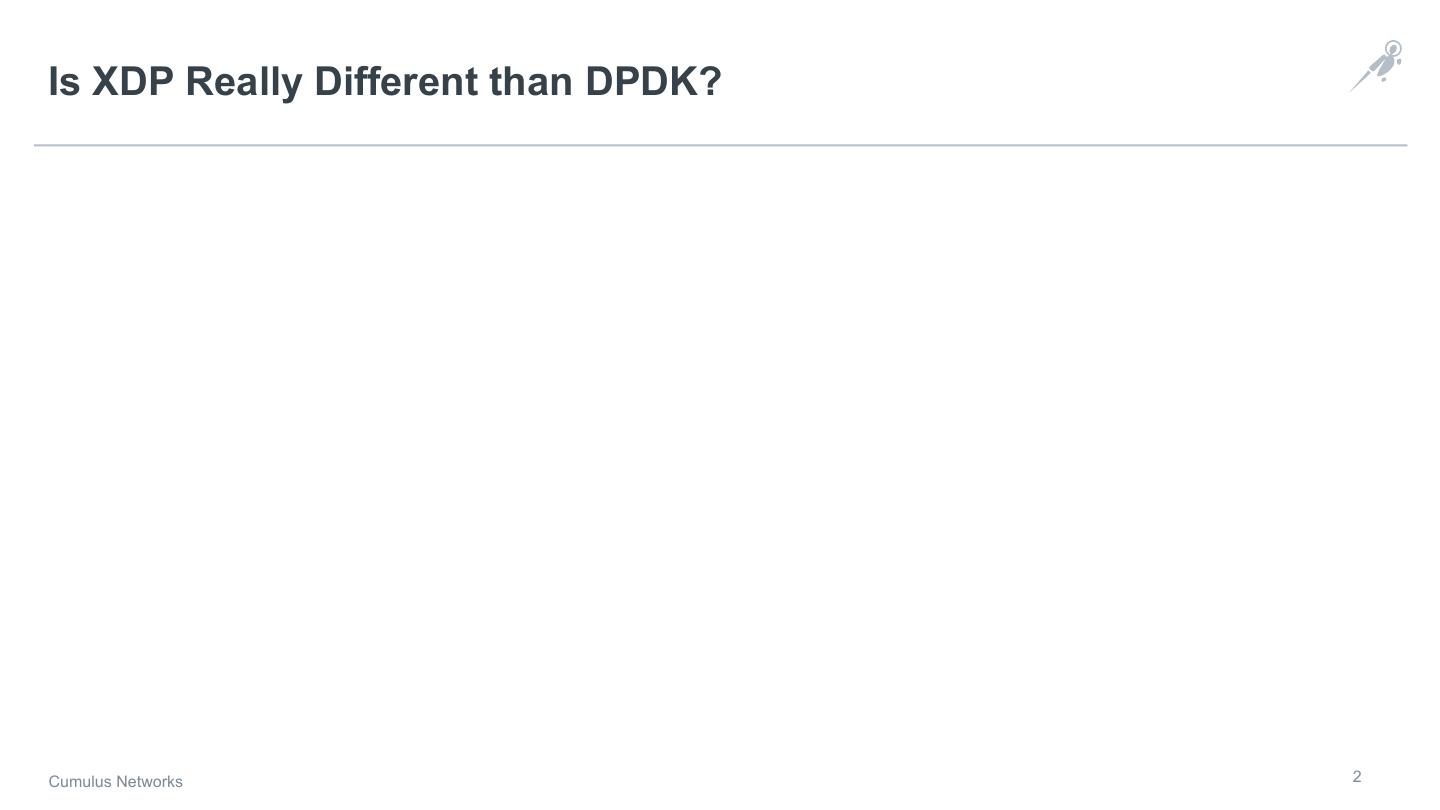Click the letter "K" in DPDK
Screen dimensions: 1440x810
pos(683,81)
